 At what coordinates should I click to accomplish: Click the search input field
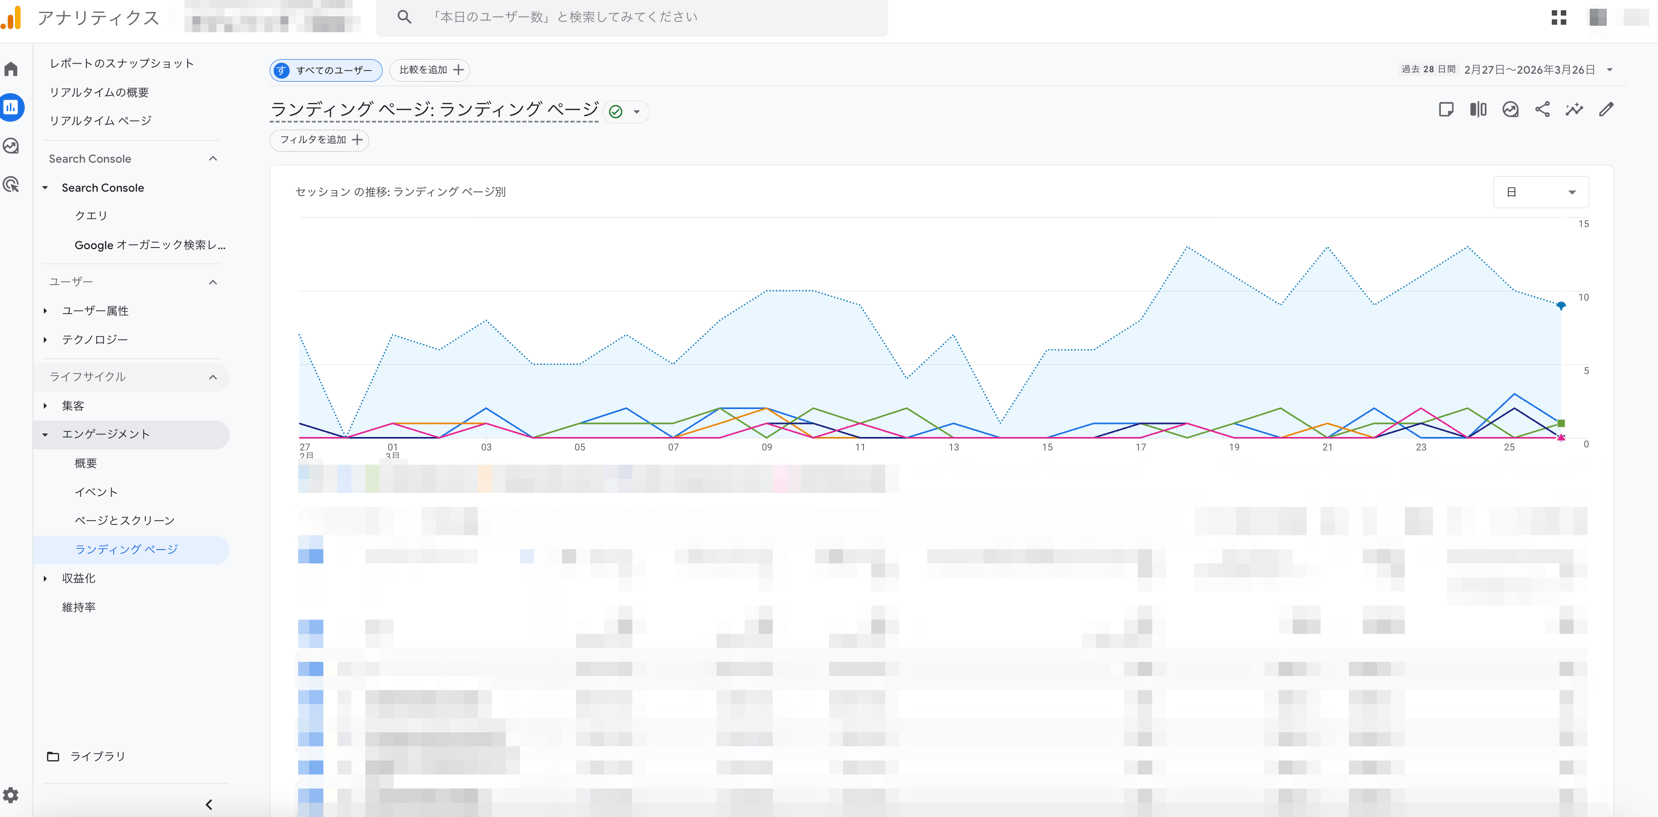pyautogui.click(x=640, y=17)
